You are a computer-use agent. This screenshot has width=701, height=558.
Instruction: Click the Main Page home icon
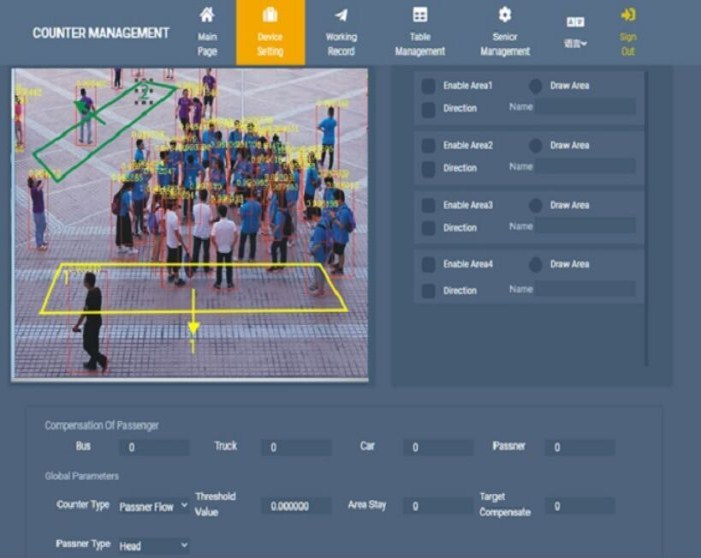(207, 15)
